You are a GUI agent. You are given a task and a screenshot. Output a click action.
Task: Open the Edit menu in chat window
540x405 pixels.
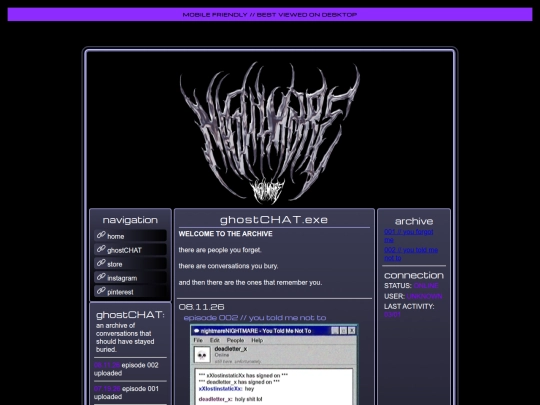pyautogui.click(x=215, y=340)
